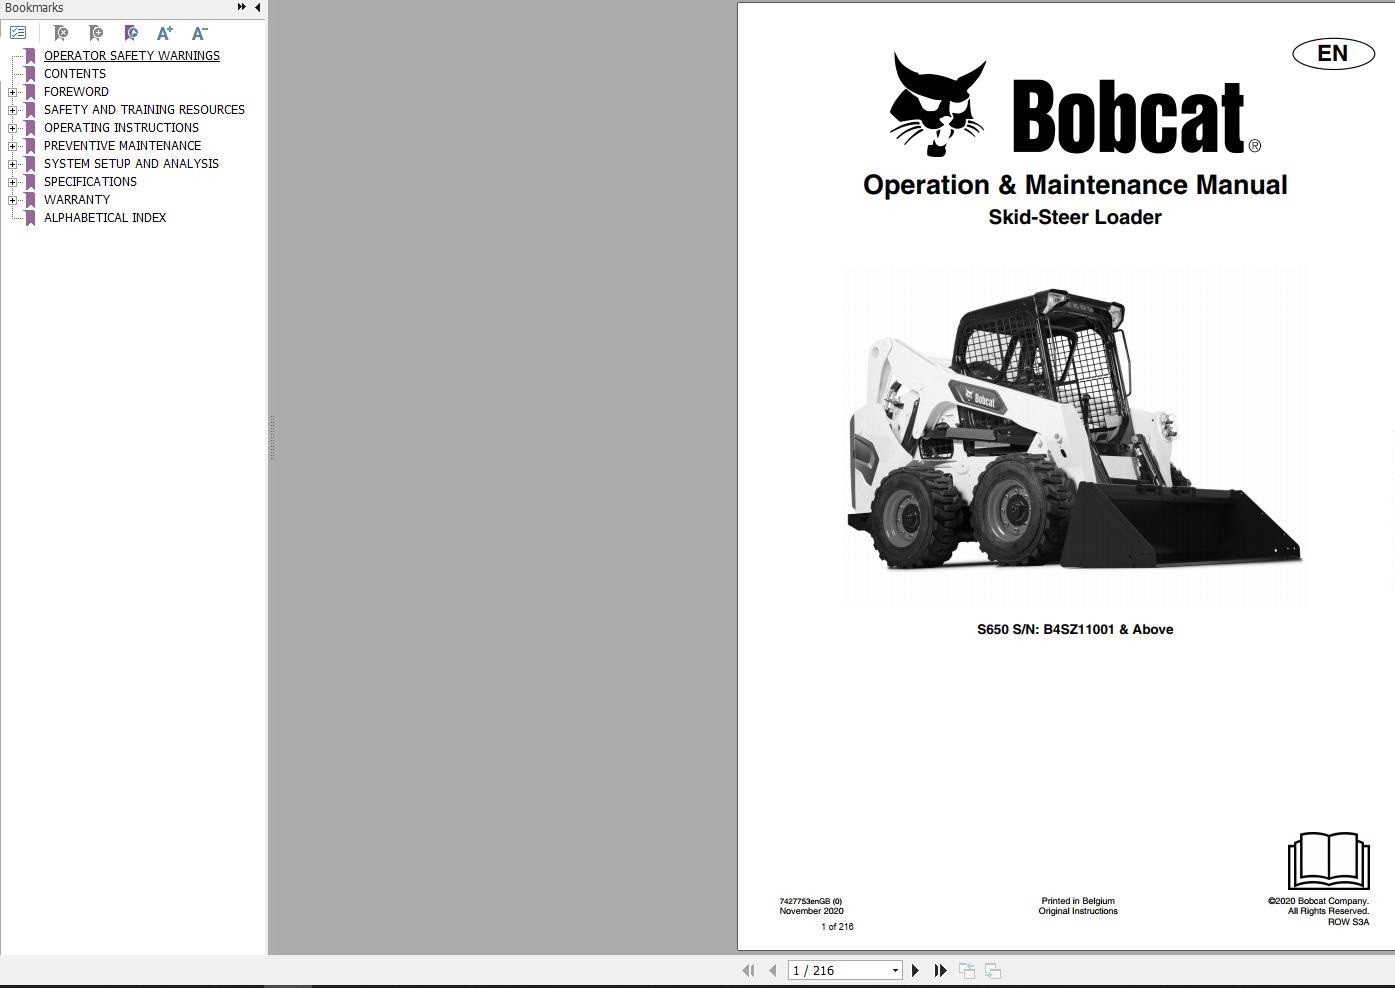The height and width of the screenshot is (988, 1395).
Task: Expand SAFETY AND TRAINING RESOURCES bookmark
Action: click(12, 110)
